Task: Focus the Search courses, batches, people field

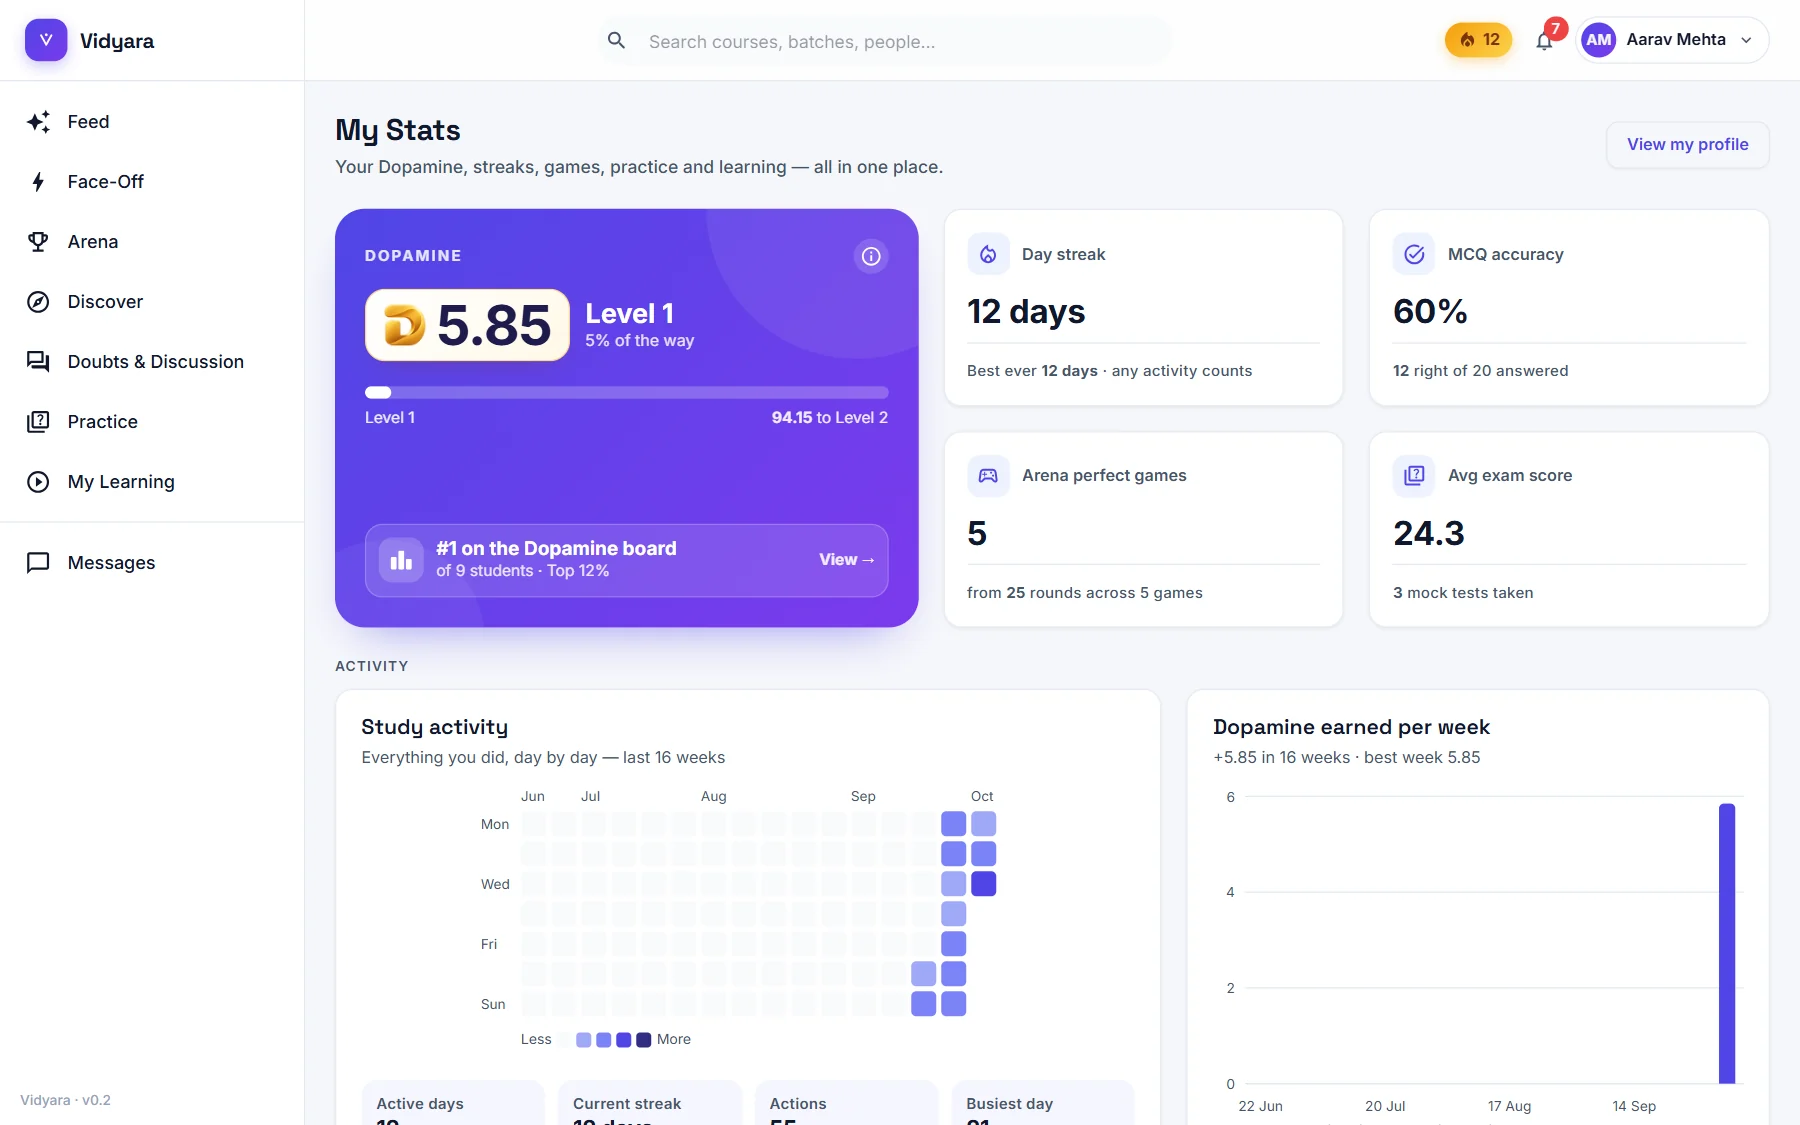Action: pos(885,41)
